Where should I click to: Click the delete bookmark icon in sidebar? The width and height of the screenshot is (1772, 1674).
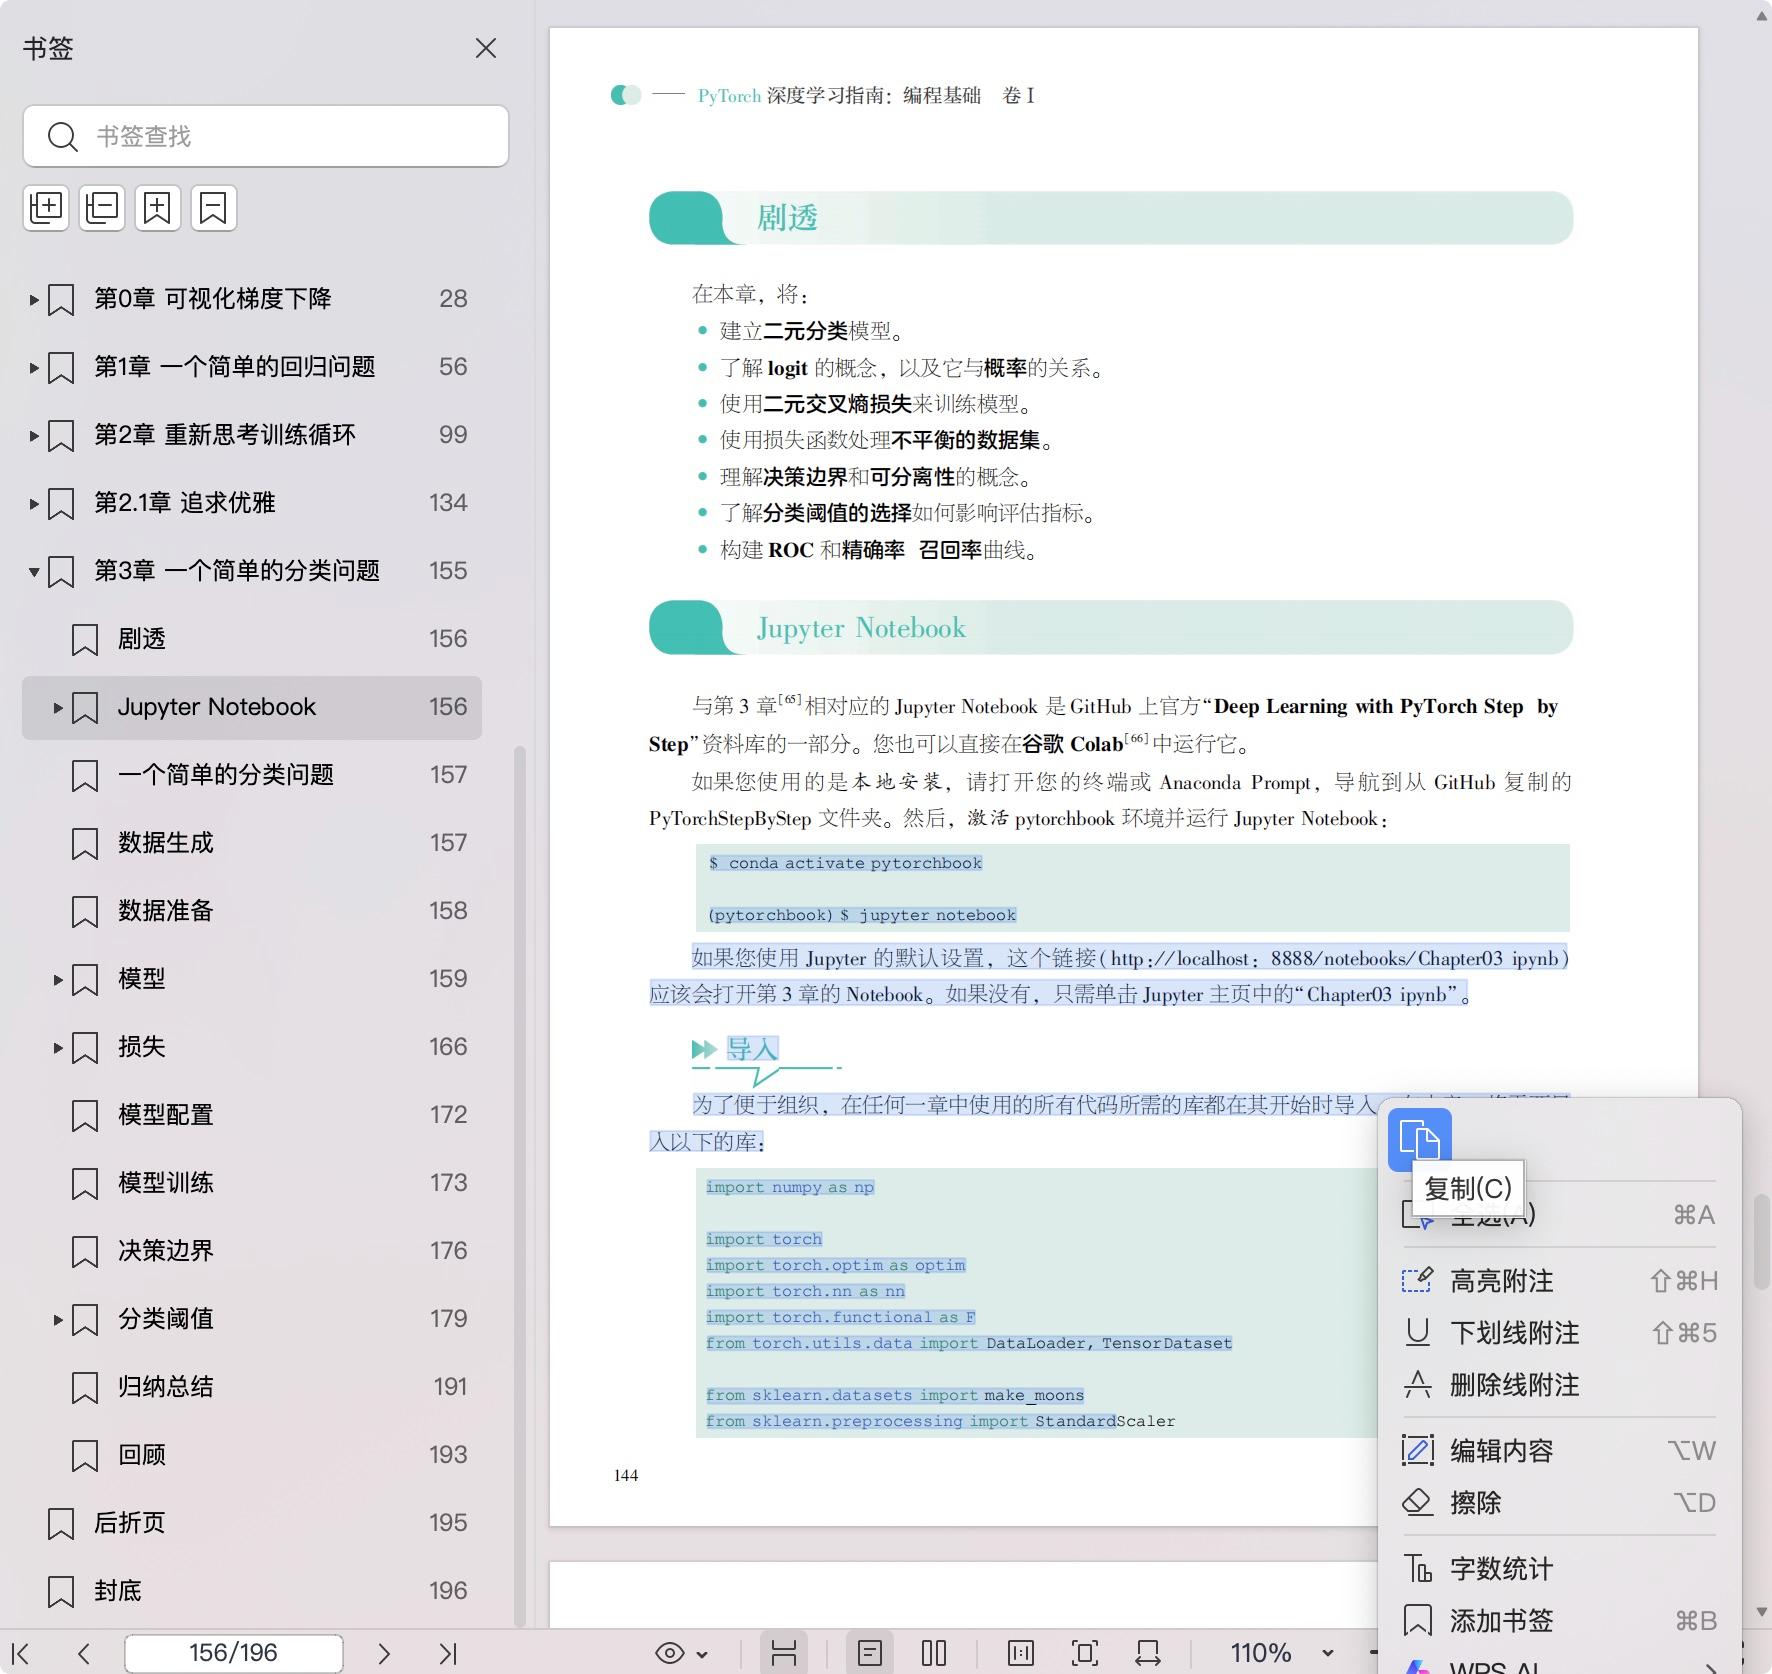[x=214, y=208]
